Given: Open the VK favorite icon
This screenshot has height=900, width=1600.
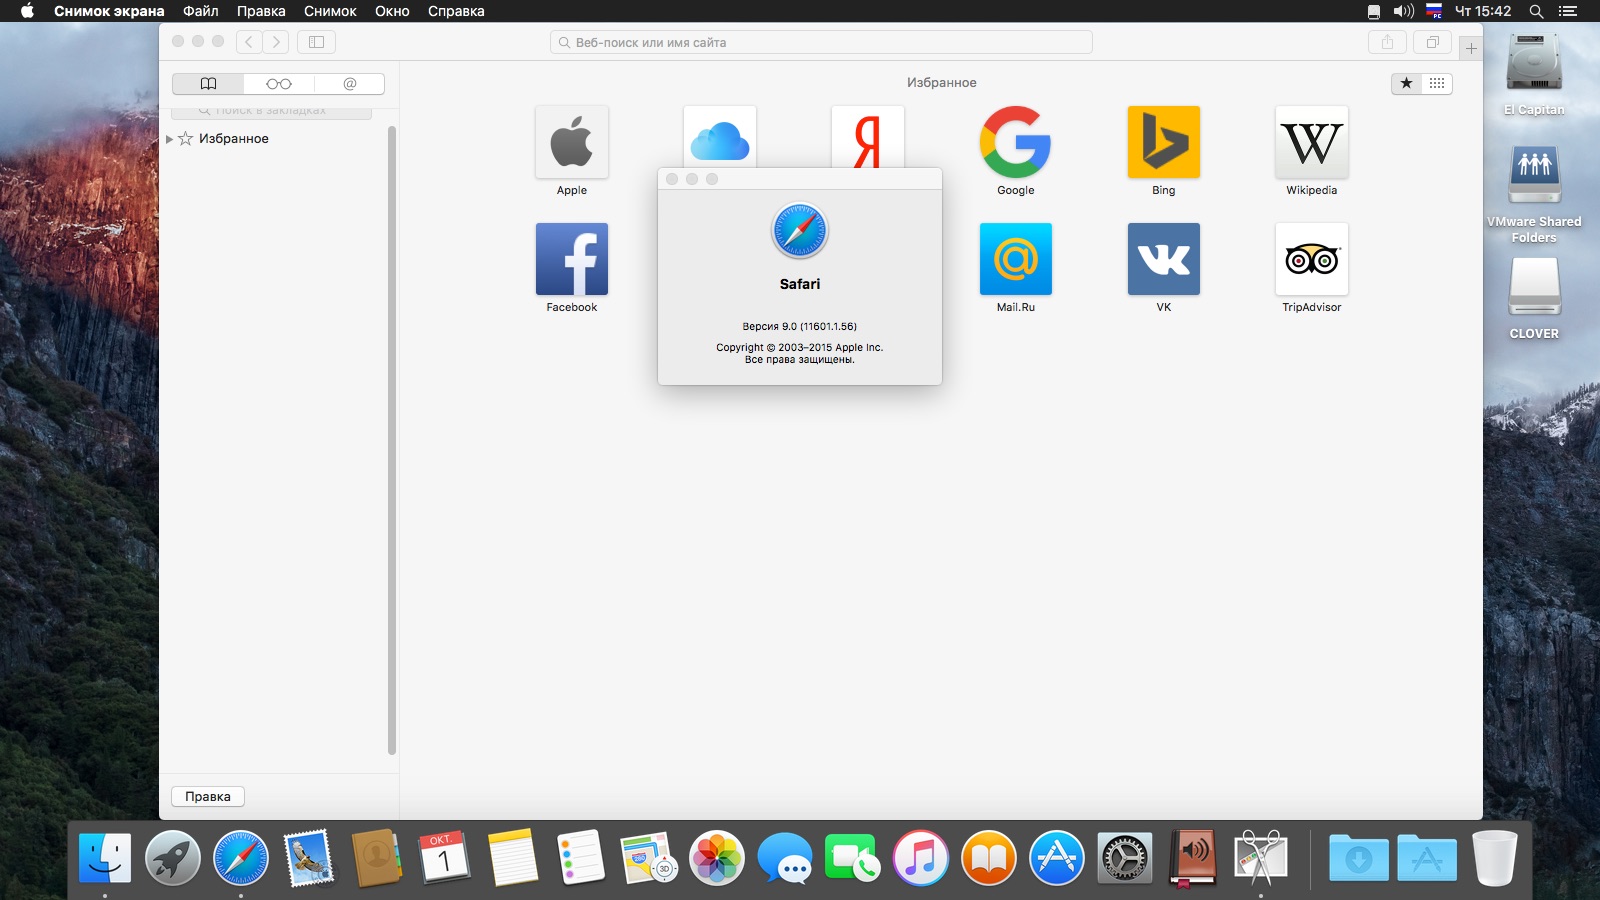Looking at the screenshot, I should (x=1164, y=259).
